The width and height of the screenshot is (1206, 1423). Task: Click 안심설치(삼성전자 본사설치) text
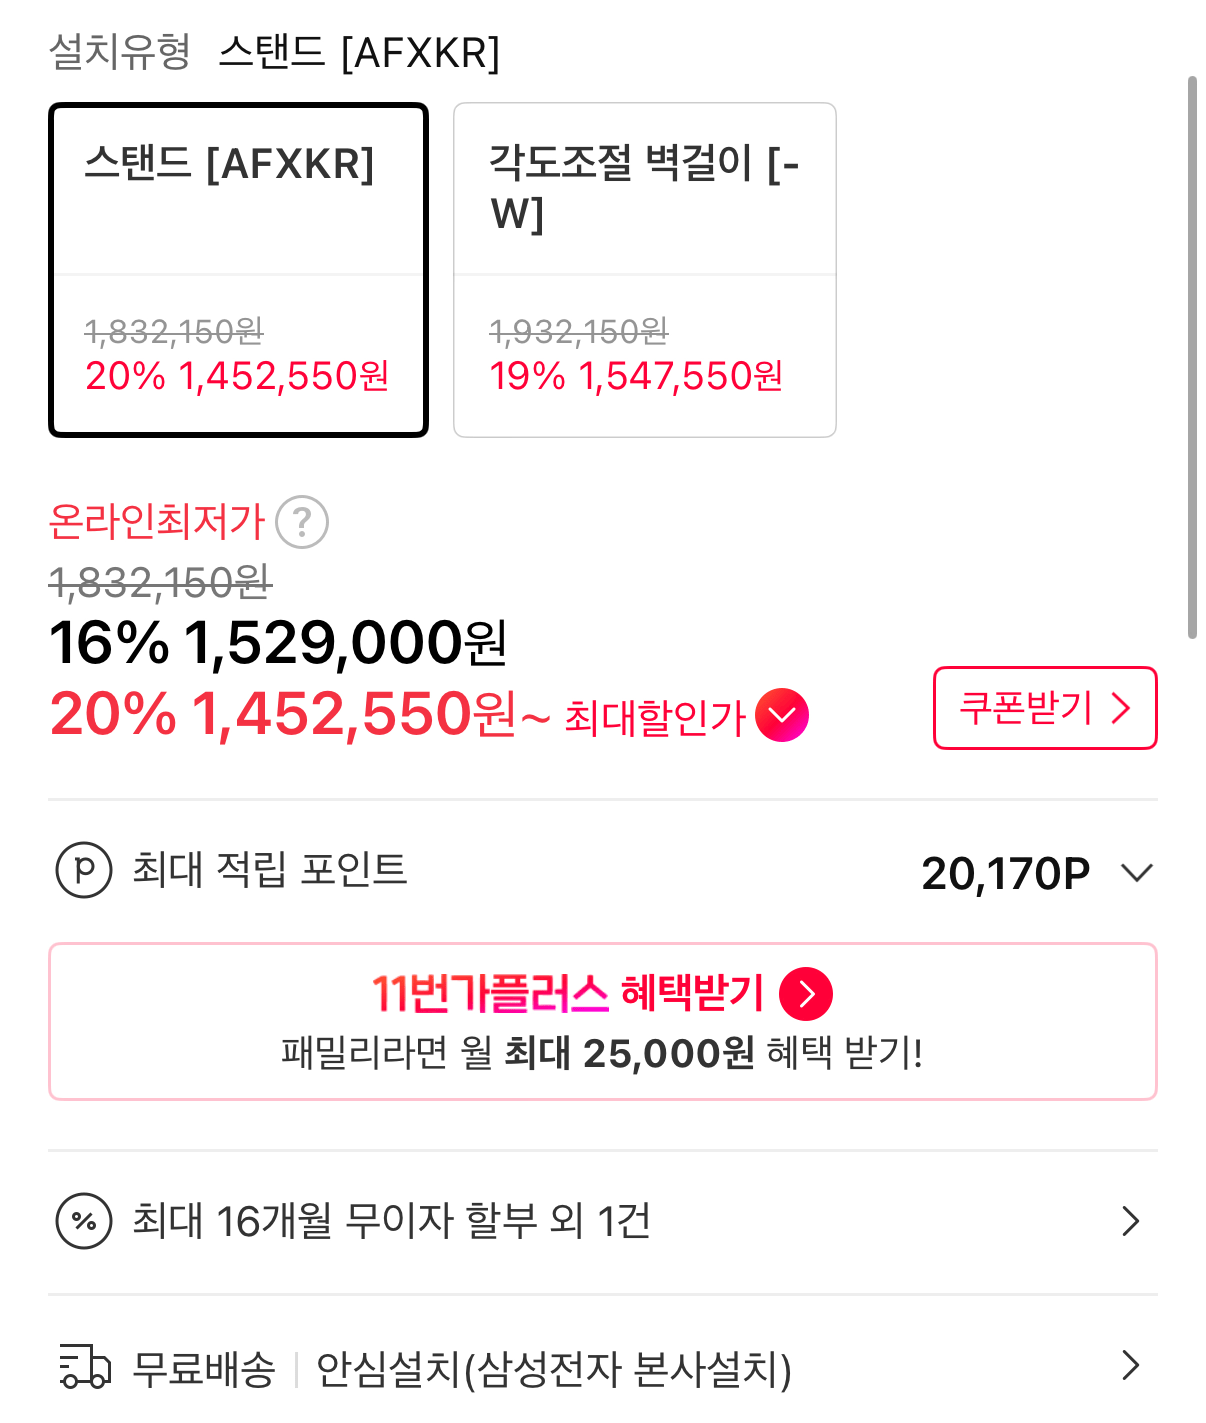point(553,1369)
